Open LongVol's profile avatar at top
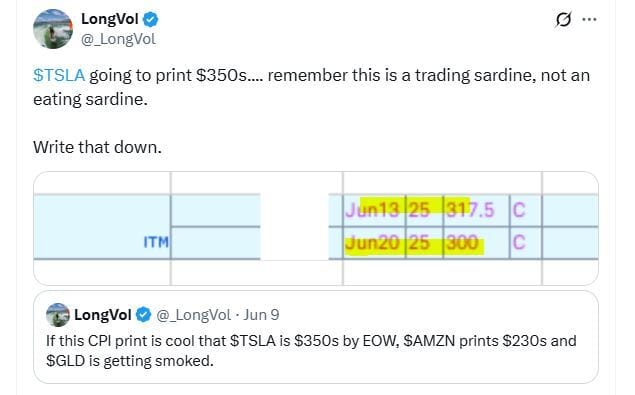The image size is (635, 395). 53,29
